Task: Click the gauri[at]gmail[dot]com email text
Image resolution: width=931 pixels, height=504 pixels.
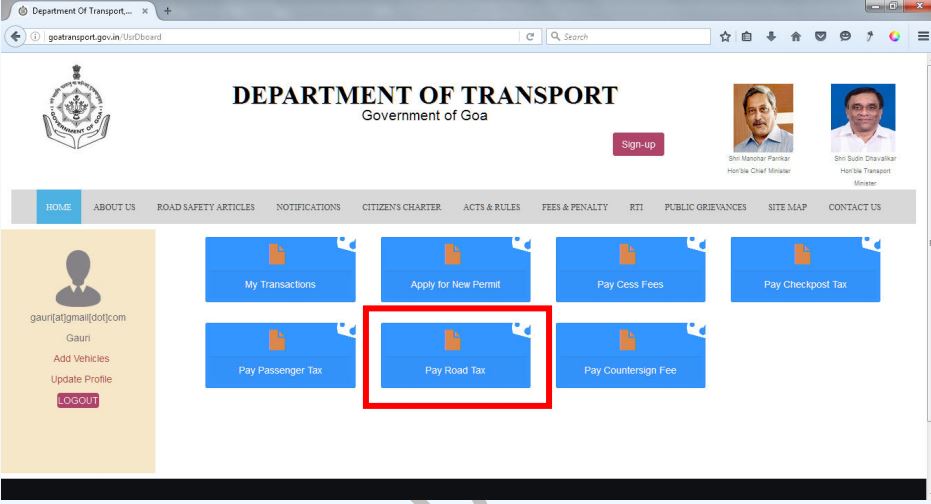Action: coord(78,318)
